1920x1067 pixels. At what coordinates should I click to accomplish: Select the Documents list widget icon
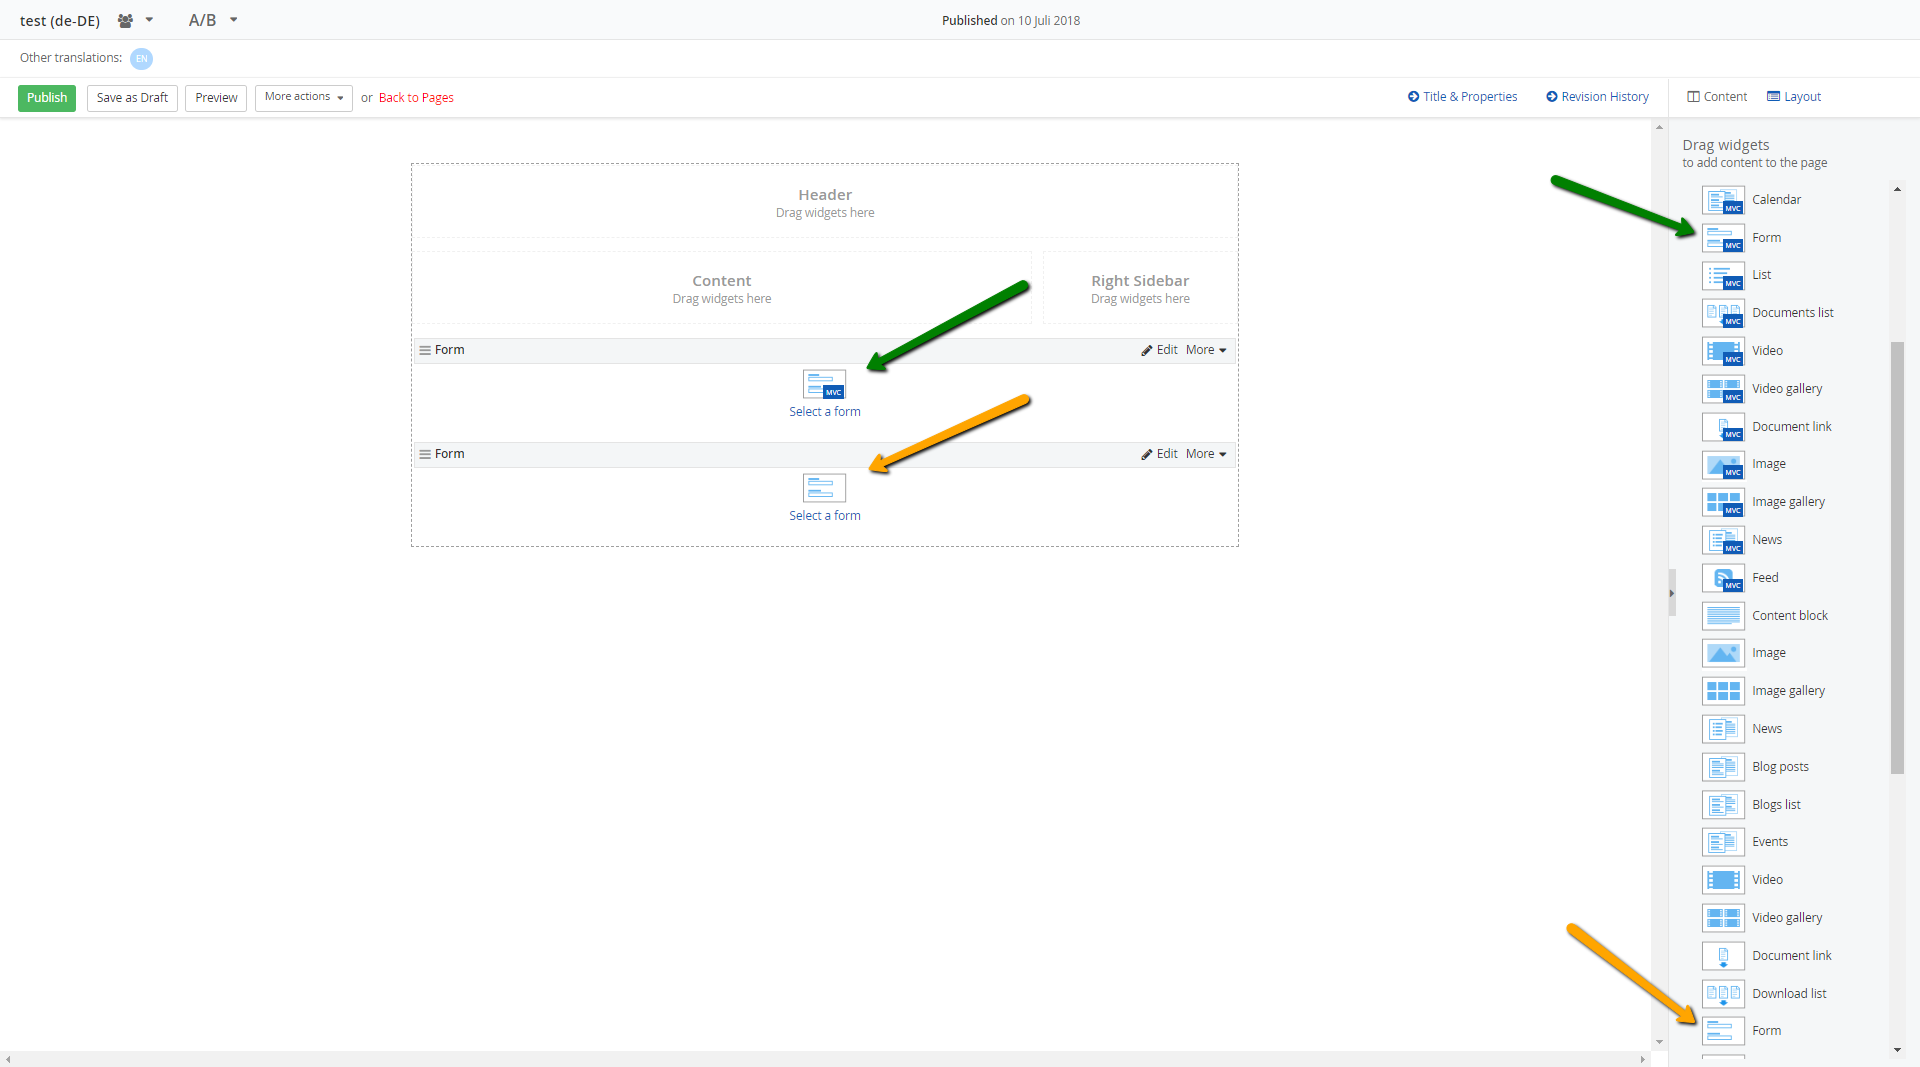pos(1723,313)
